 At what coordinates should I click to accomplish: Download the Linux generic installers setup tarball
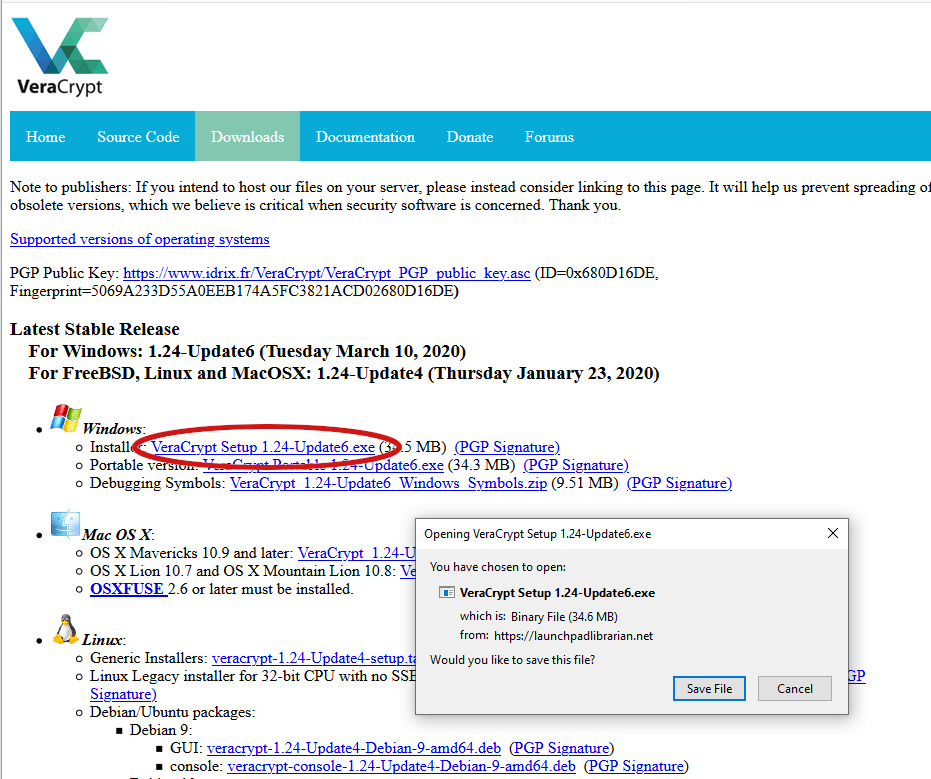[314, 658]
